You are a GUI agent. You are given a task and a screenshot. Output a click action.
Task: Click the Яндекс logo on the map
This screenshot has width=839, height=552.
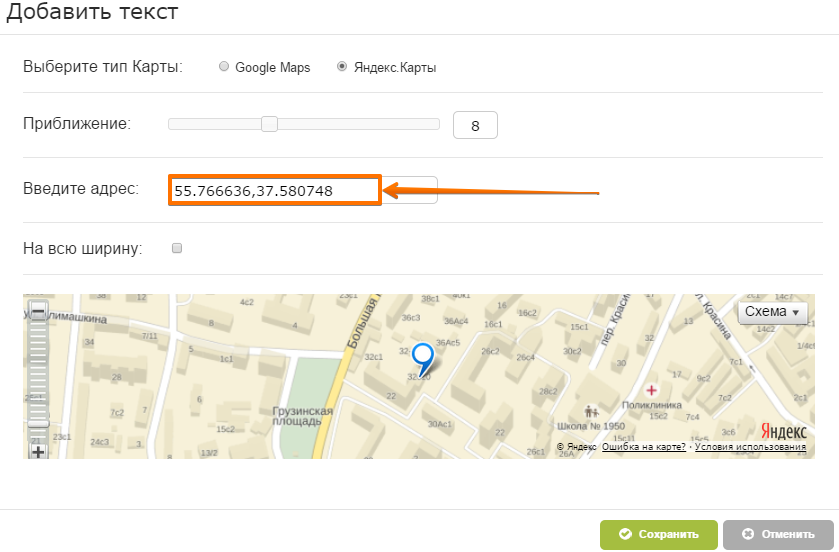pos(783,430)
